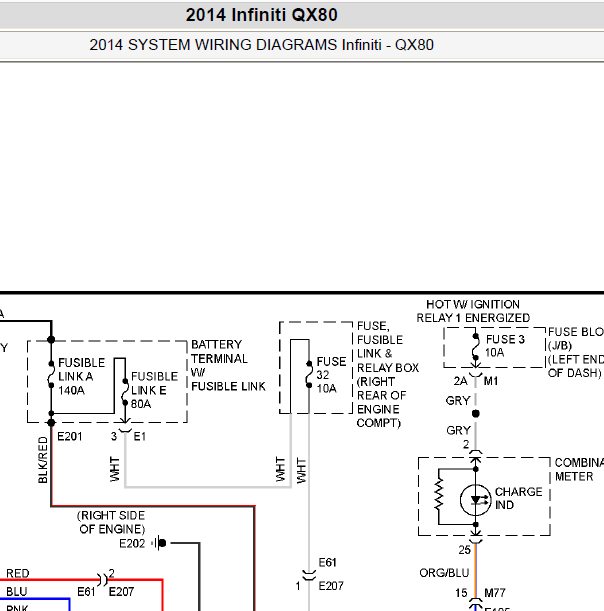Click the 'FUSE 32 10A' label
This screenshot has width=604, height=611.
pos(331,375)
